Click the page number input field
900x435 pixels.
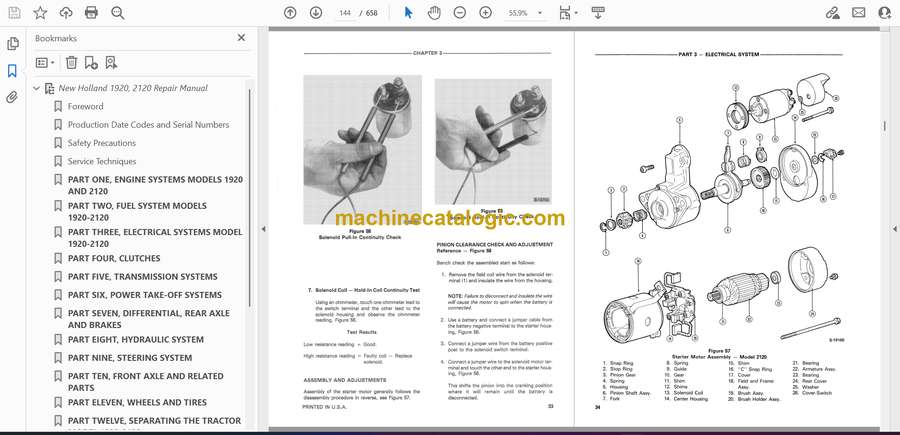coord(345,13)
